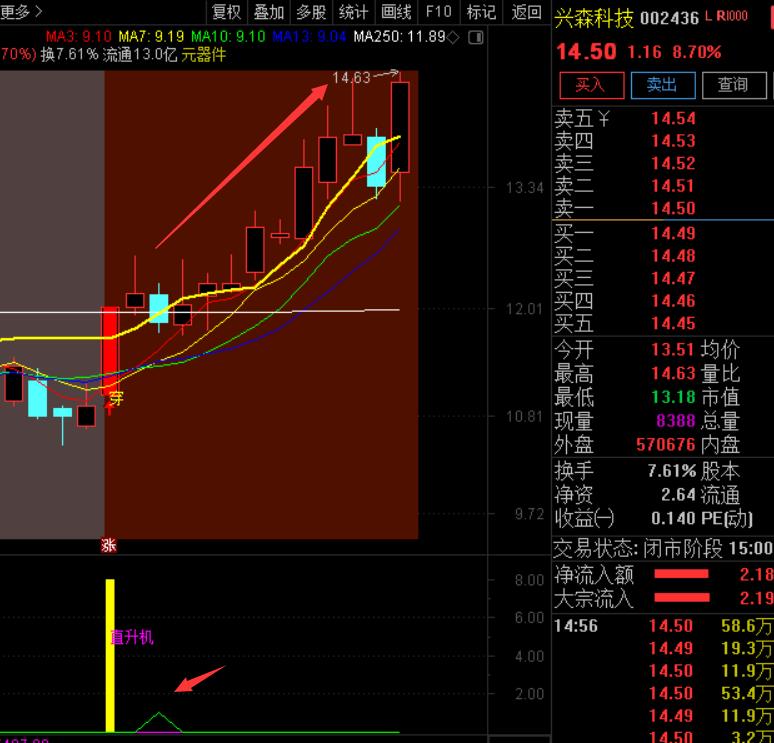Click the 穿 signal marker on chart
Viewport: 774px width, 743px height.
coord(116,398)
